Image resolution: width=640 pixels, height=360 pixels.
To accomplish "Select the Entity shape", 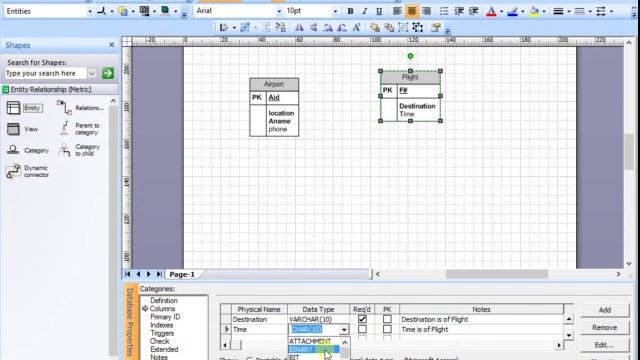I will (25, 108).
